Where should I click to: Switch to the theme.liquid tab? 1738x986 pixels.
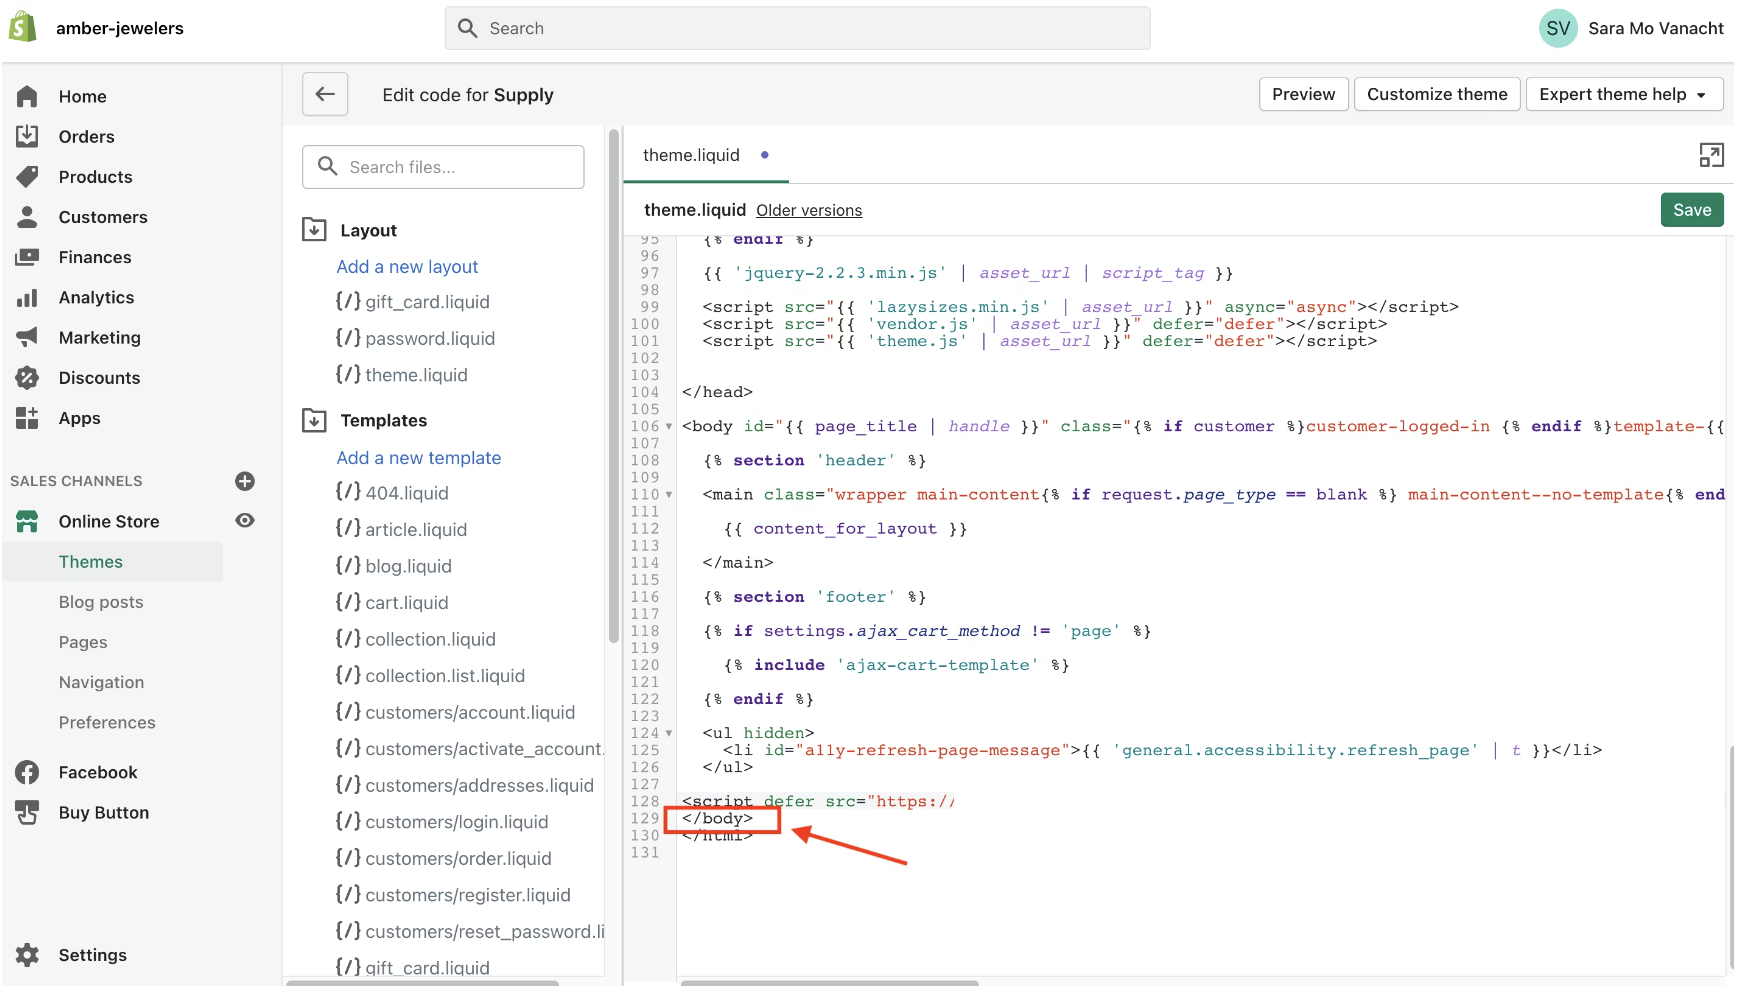[705, 155]
